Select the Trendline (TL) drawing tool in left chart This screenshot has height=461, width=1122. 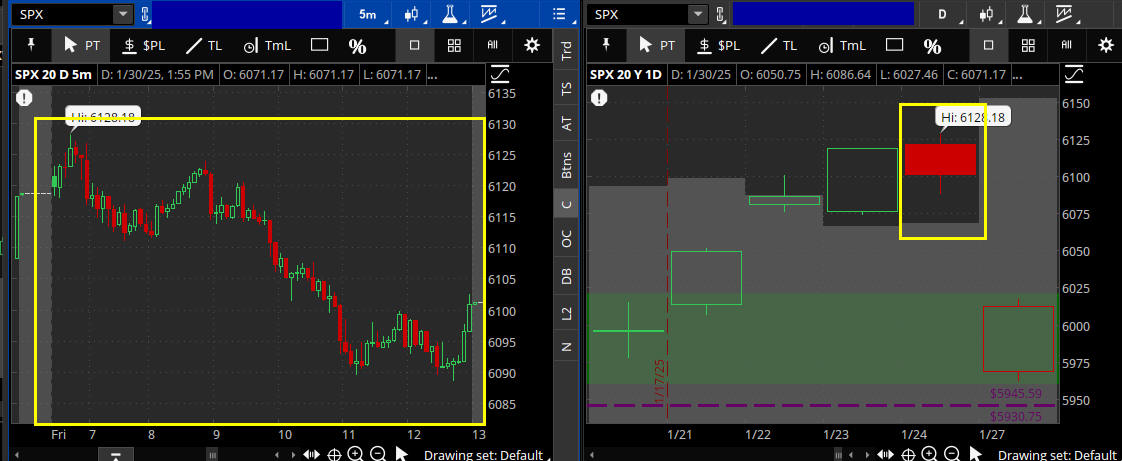204,45
